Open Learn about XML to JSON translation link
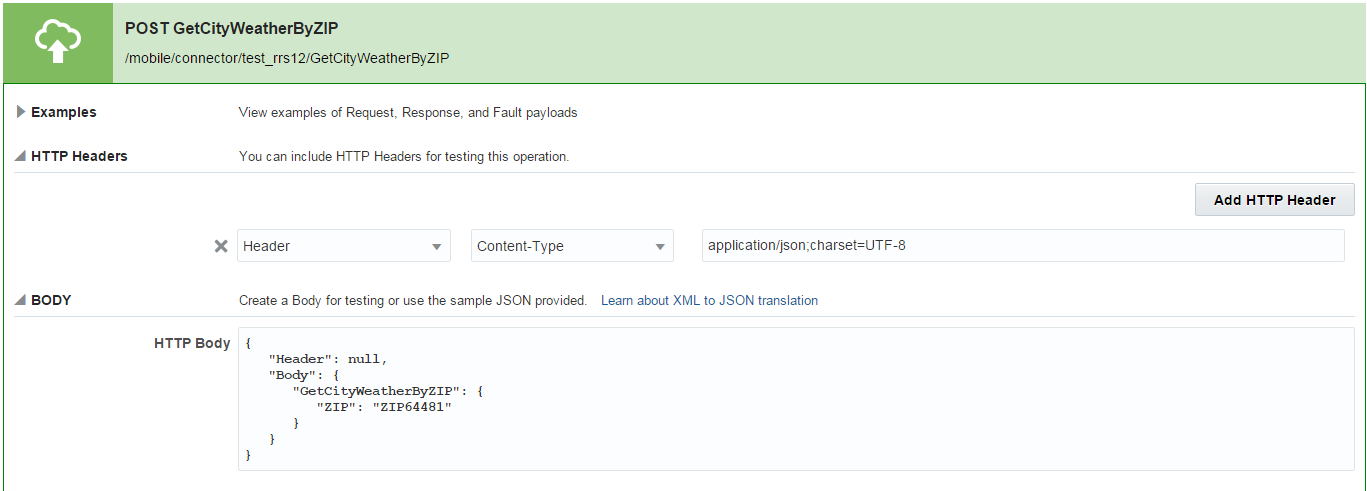This screenshot has width=1367, height=491. (x=709, y=300)
